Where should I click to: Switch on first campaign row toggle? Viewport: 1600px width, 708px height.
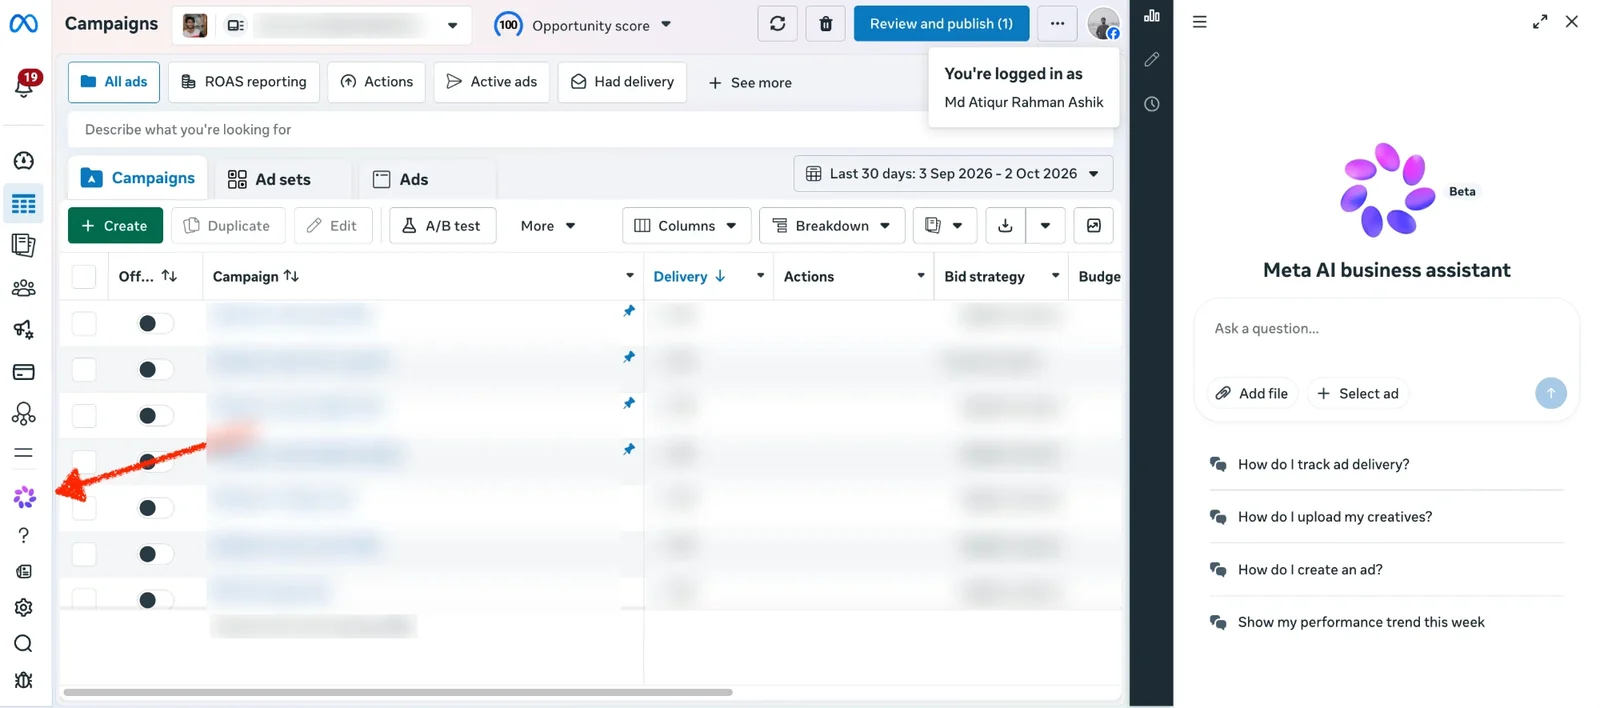[x=154, y=323]
